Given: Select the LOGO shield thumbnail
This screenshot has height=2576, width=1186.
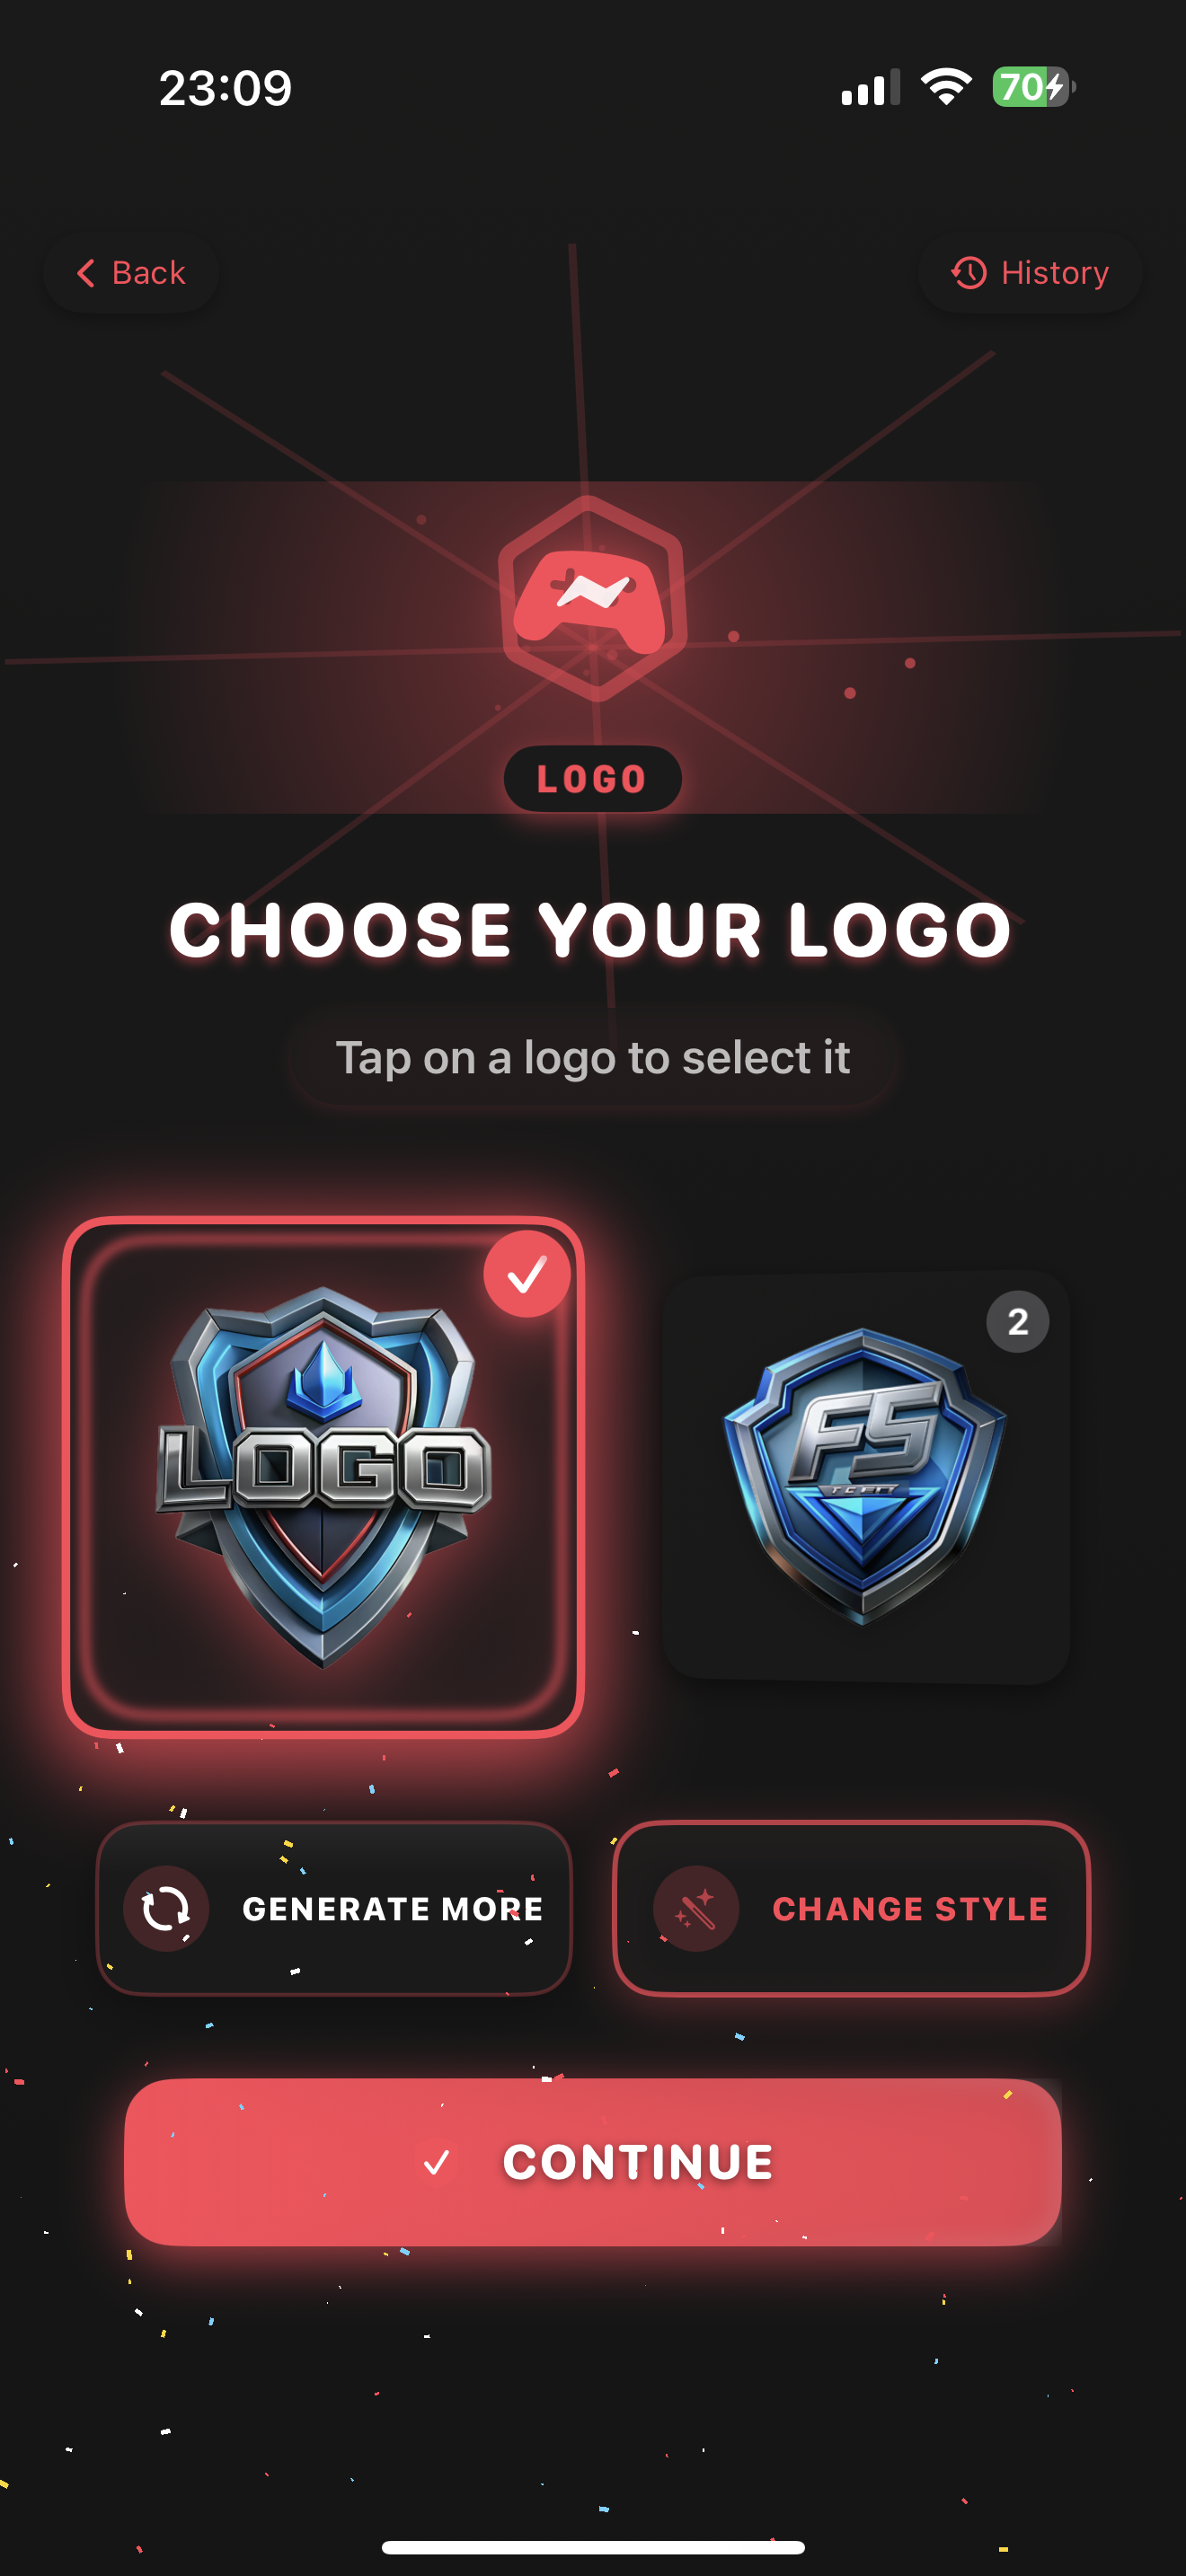Looking at the screenshot, I should [323, 1477].
